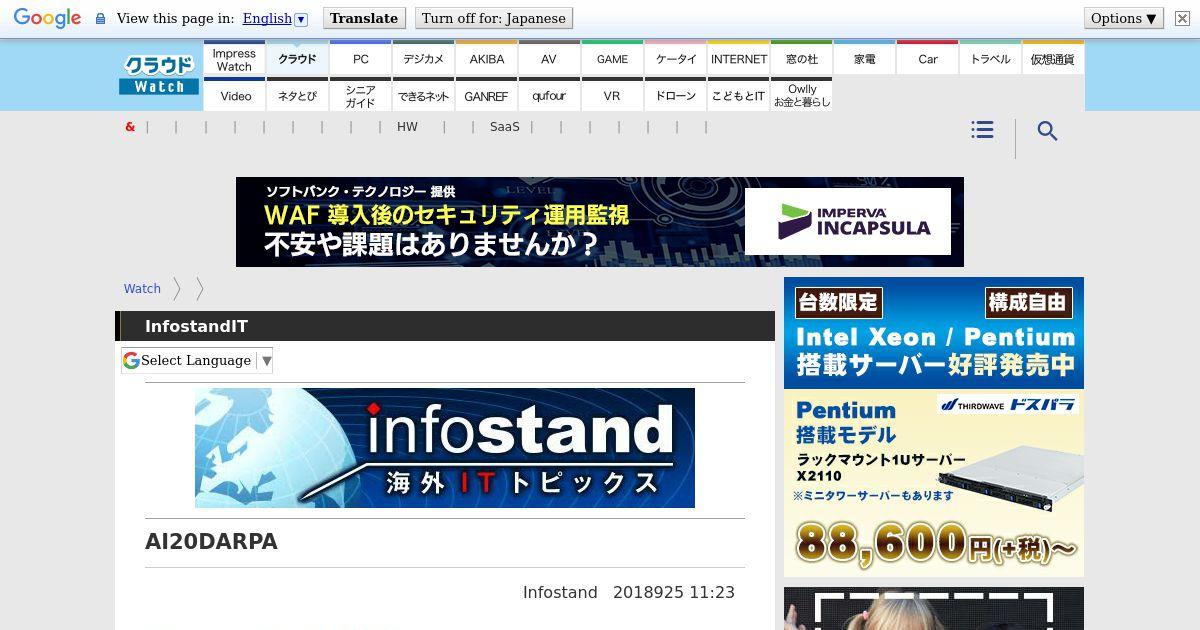Click the Translate button
Screen dimensions: 1200x630
coord(363,18)
